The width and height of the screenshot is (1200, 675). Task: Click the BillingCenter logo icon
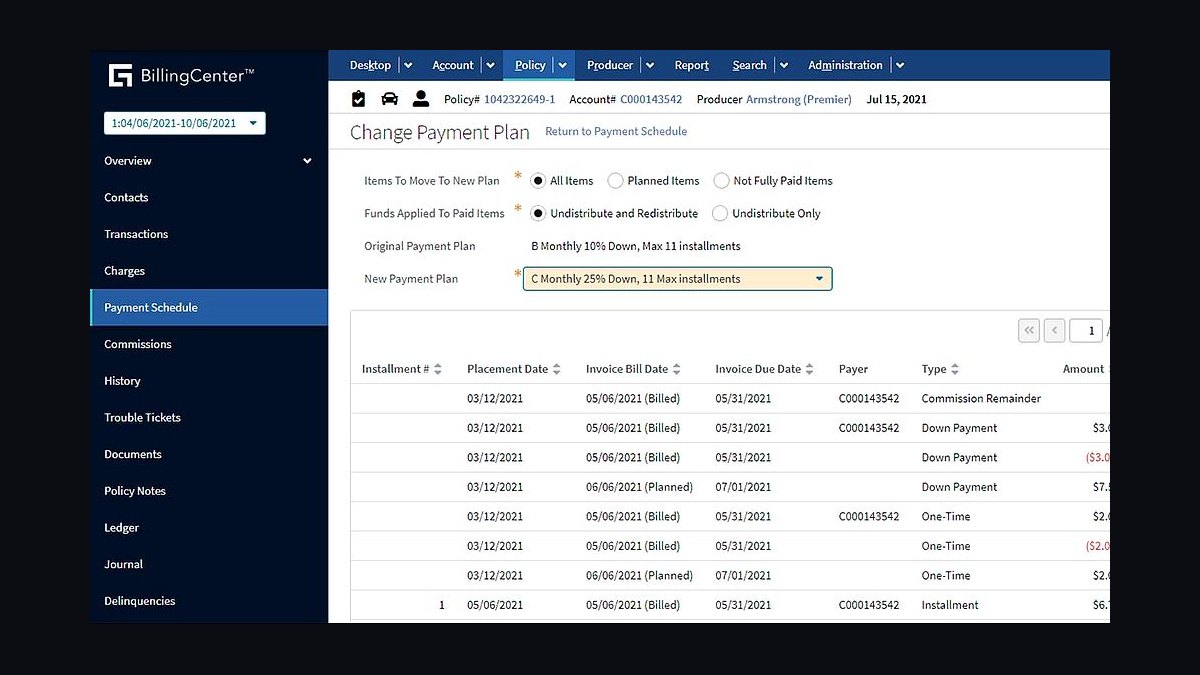120,76
